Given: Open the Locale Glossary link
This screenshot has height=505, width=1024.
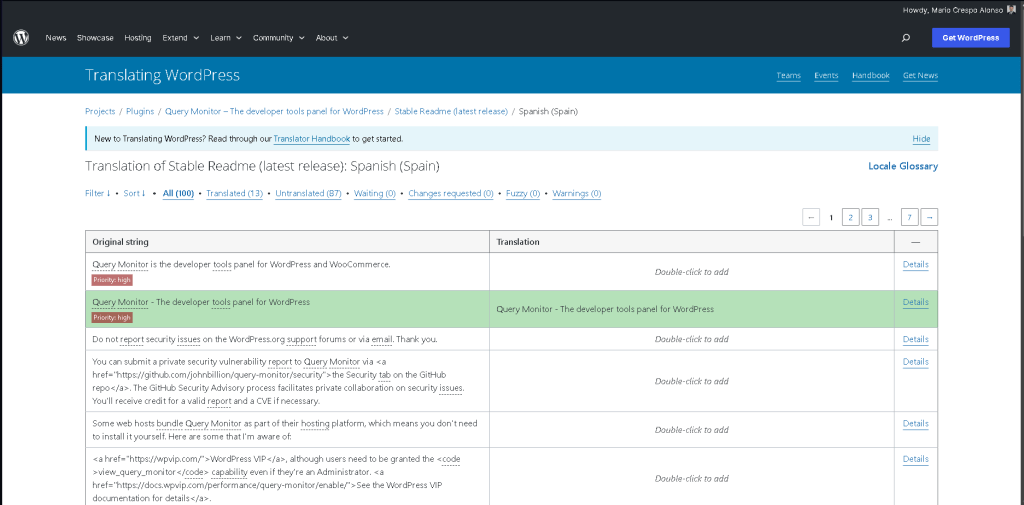Looking at the screenshot, I should [x=902, y=166].
